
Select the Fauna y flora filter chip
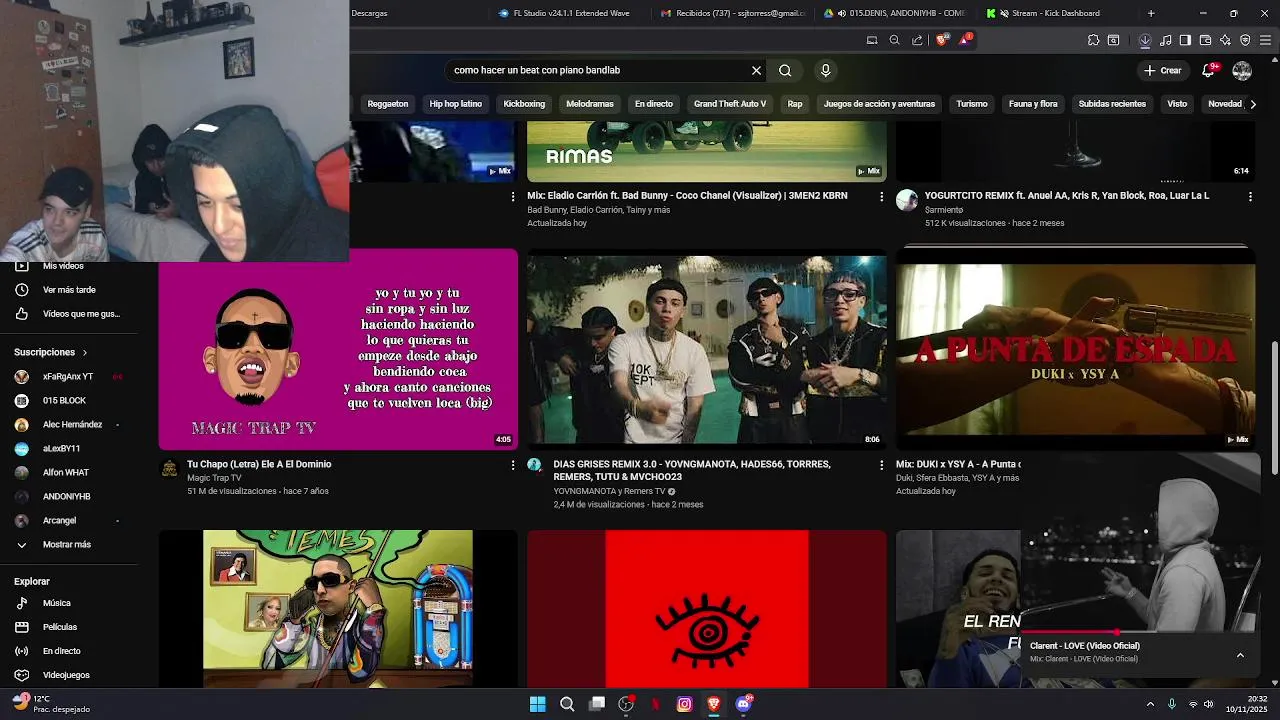click(x=1033, y=104)
